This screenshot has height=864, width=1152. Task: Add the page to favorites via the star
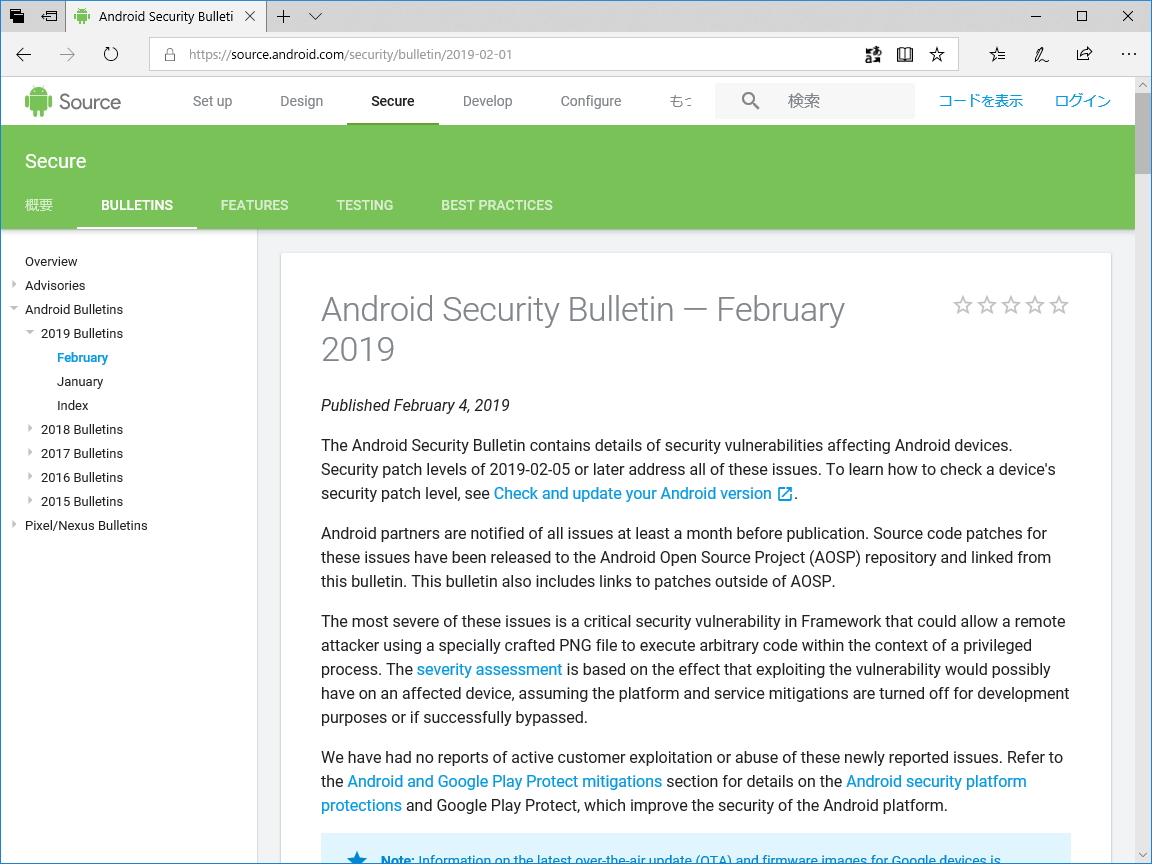937,54
